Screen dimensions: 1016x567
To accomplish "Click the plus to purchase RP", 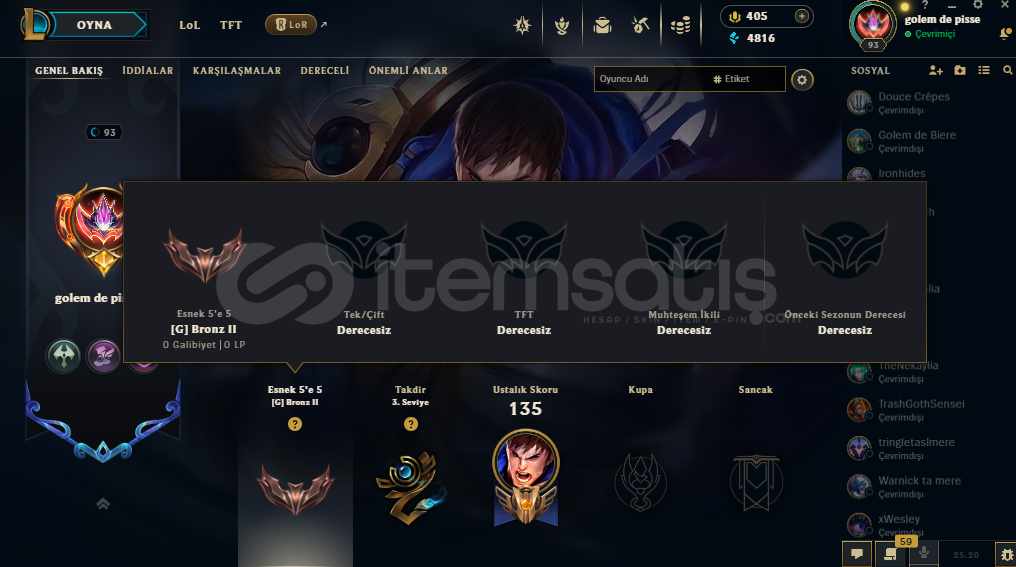I will [802, 16].
